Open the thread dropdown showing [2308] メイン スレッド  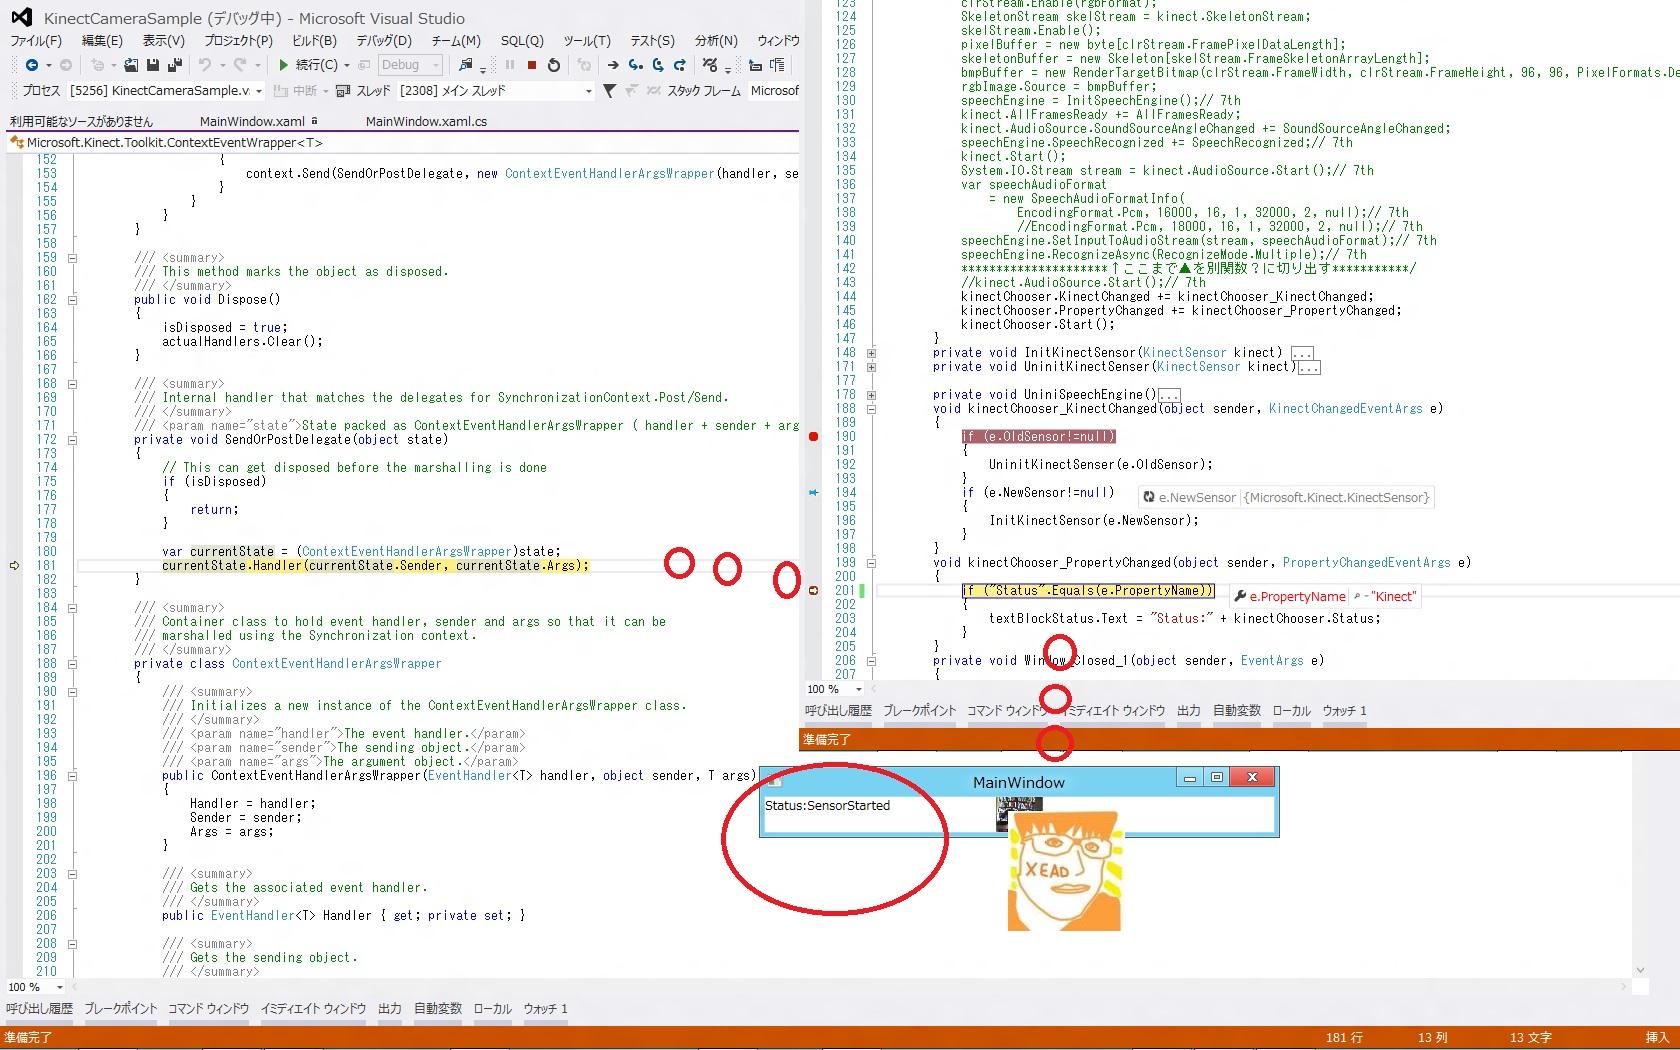pos(496,91)
